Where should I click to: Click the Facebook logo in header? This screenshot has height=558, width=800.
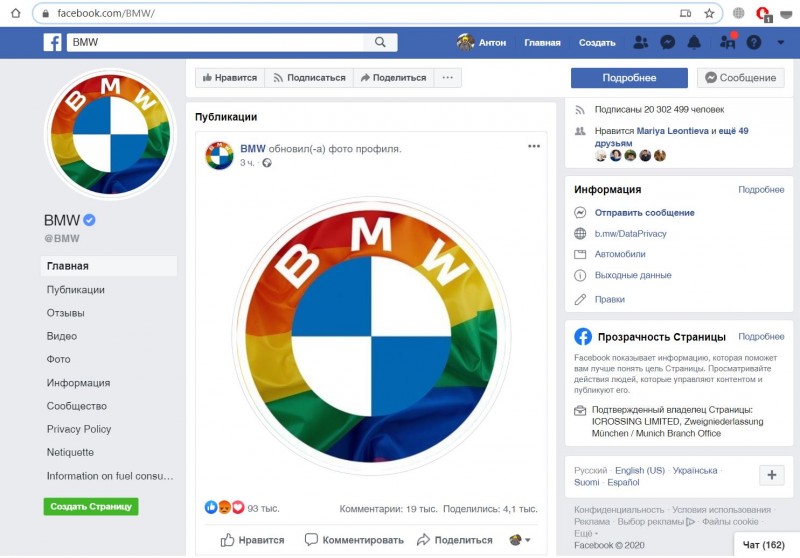pos(52,42)
